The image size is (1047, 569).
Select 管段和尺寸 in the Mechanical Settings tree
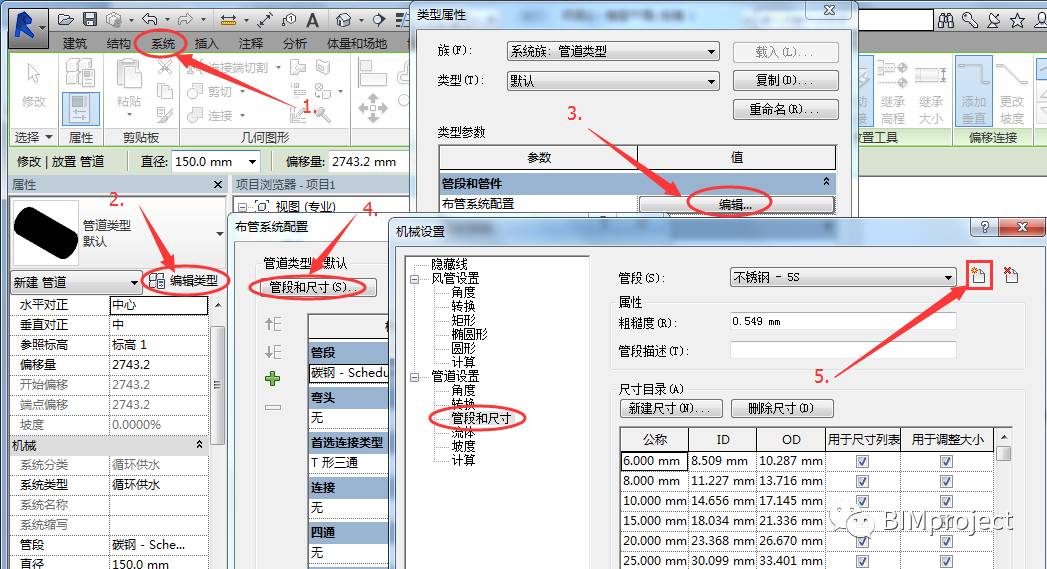(x=481, y=418)
